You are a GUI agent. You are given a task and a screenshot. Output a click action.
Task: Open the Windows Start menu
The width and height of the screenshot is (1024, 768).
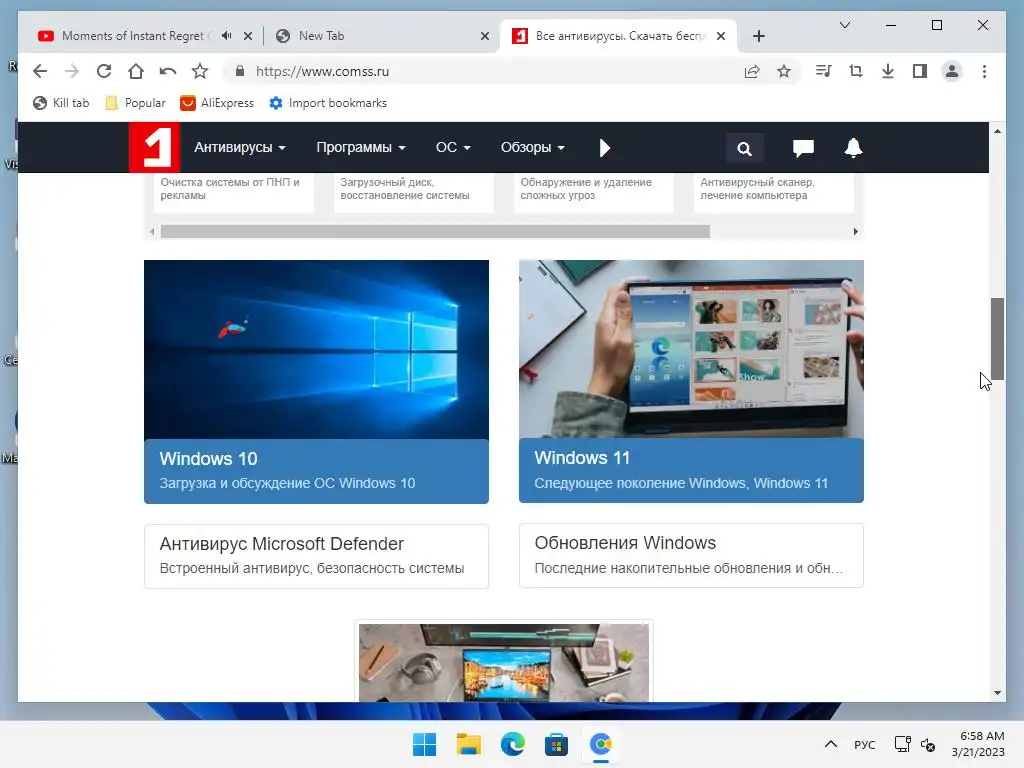[424, 744]
